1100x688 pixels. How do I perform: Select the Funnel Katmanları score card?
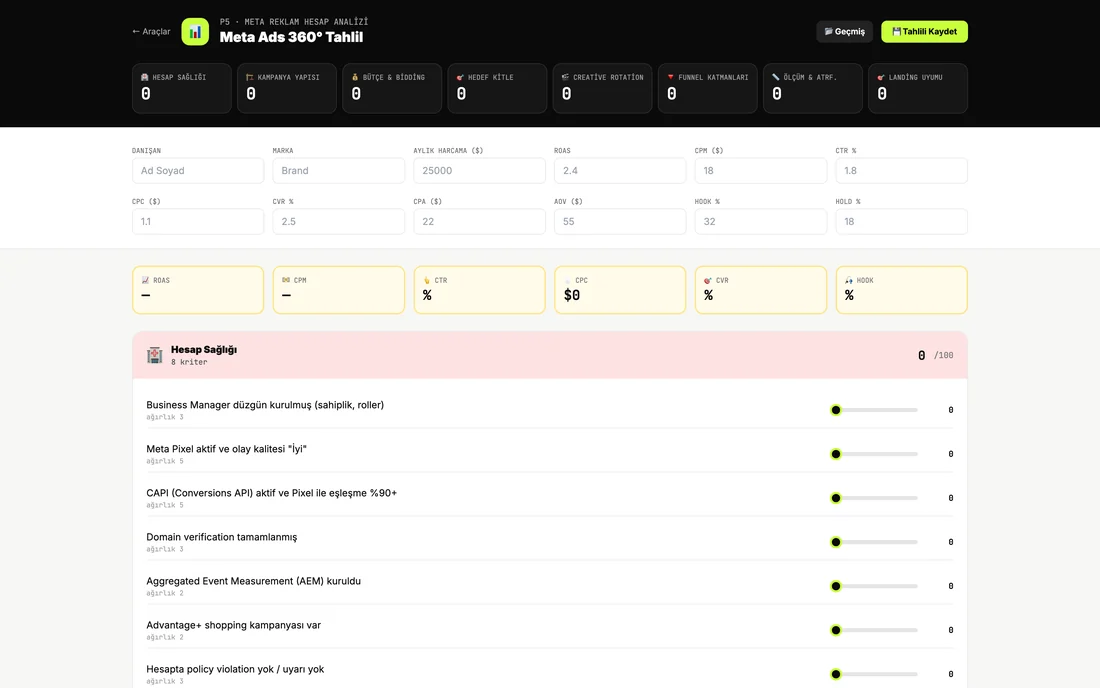pyautogui.click(x=708, y=88)
